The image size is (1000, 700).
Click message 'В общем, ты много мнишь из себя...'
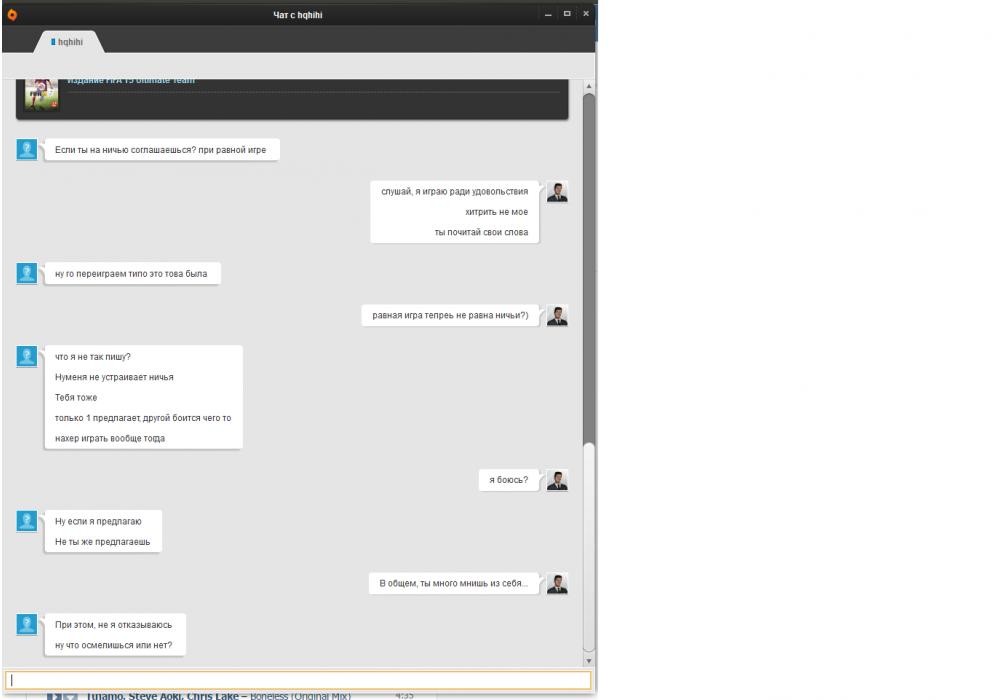453,583
